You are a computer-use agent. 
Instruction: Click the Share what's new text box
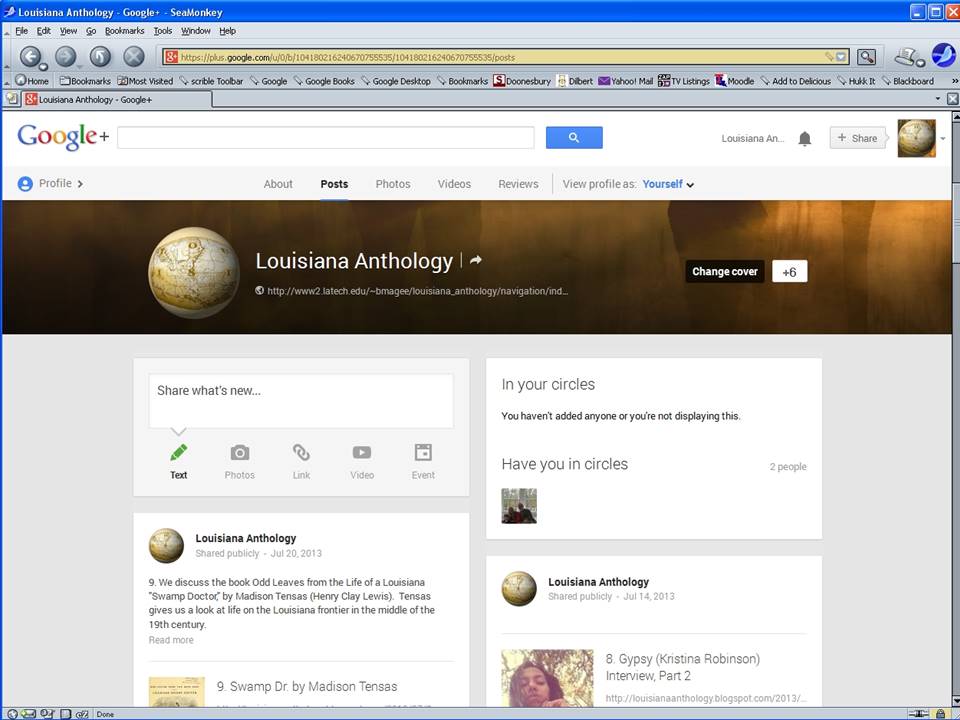(x=301, y=400)
